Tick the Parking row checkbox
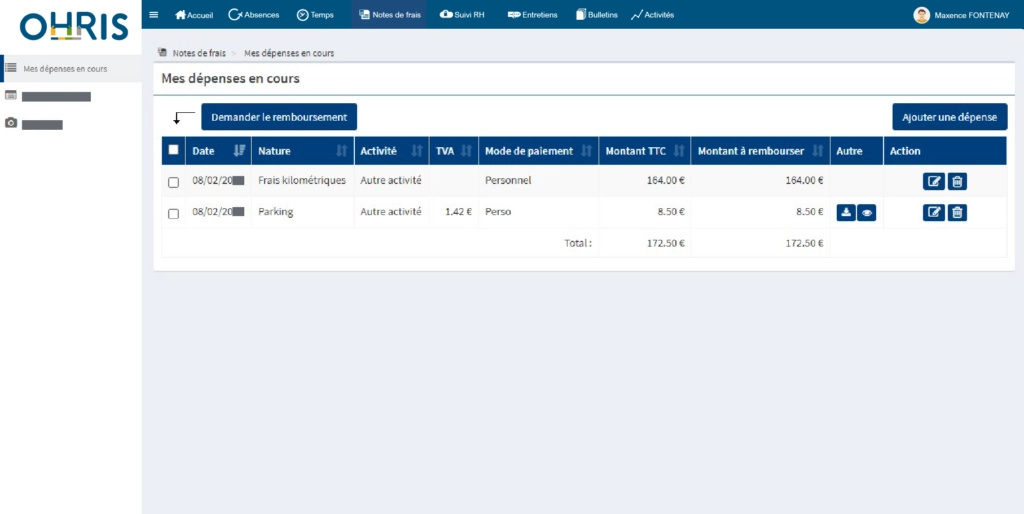The height and width of the screenshot is (514, 1024). pos(173,213)
